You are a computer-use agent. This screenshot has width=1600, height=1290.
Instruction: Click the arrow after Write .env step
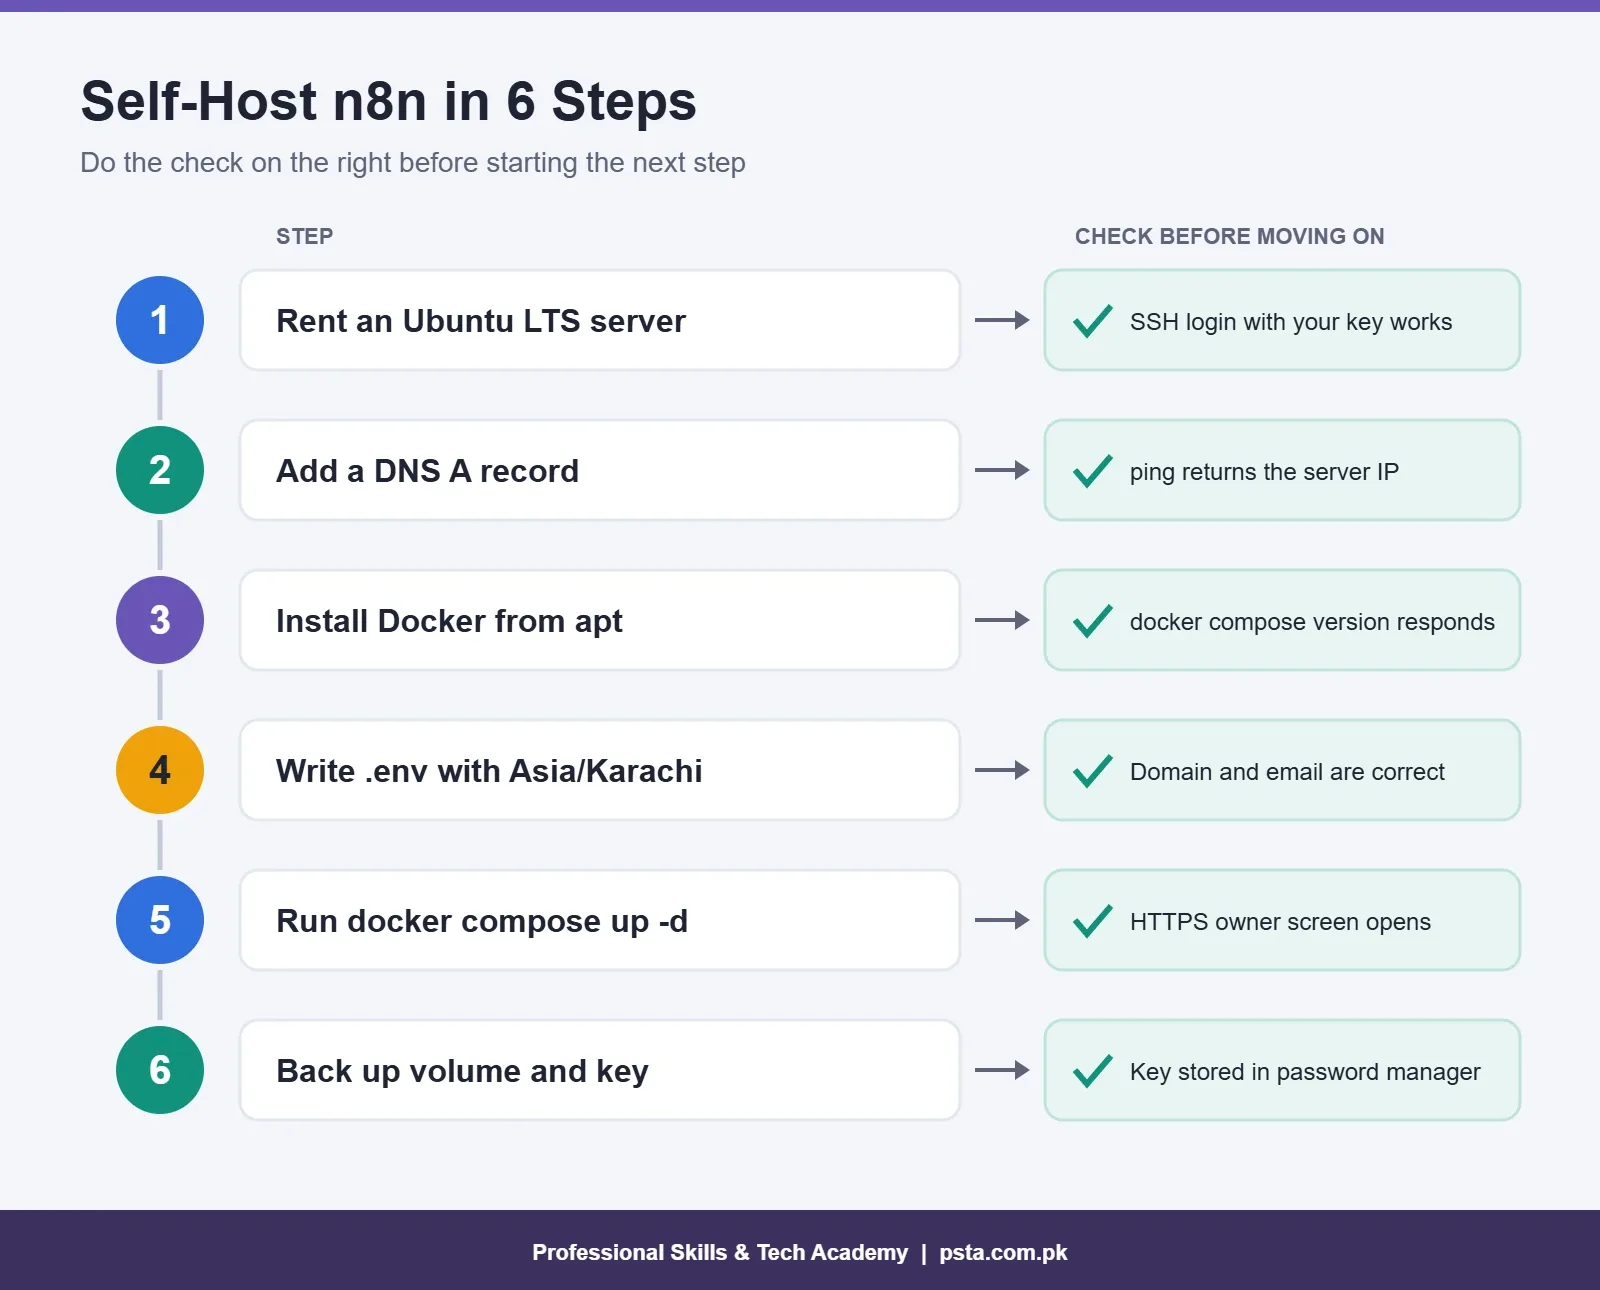coord(1002,770)
